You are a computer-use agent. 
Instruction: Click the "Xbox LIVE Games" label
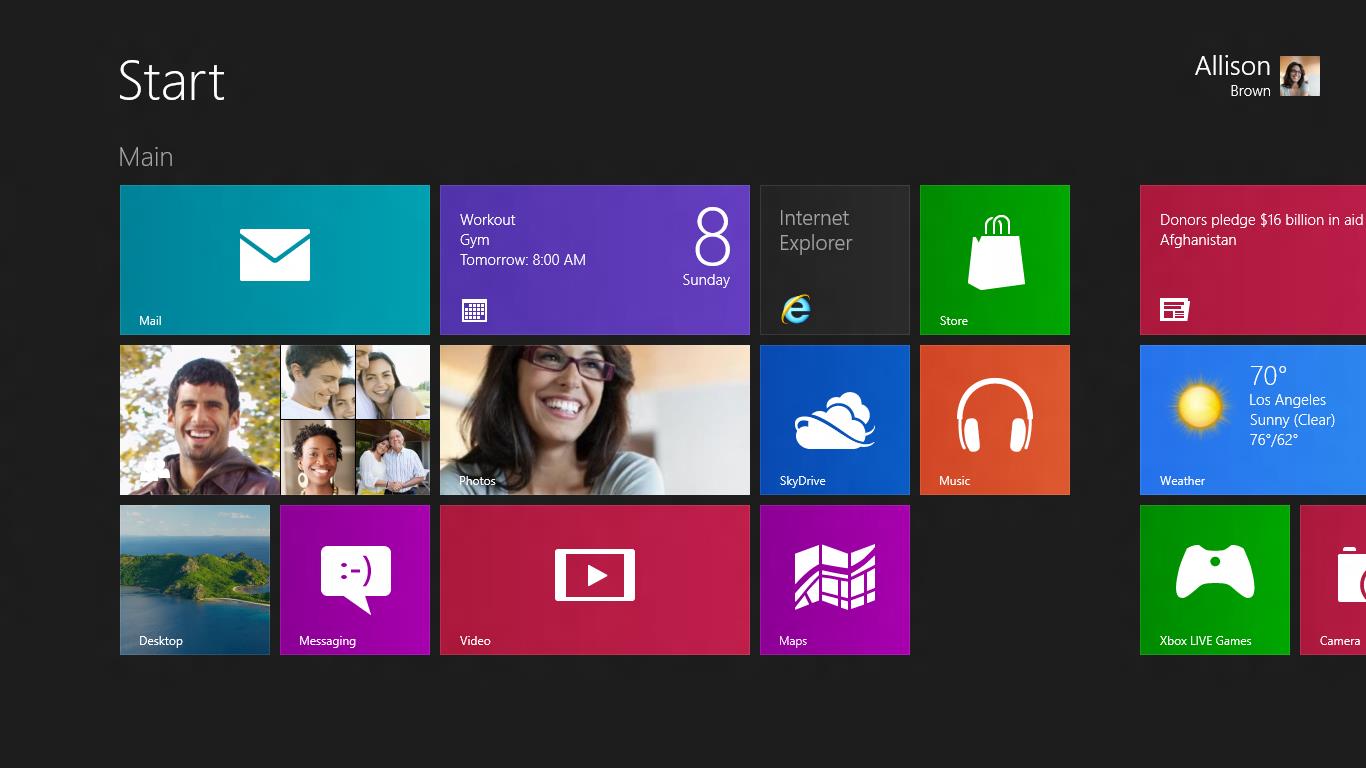[x=1206, y=641]
